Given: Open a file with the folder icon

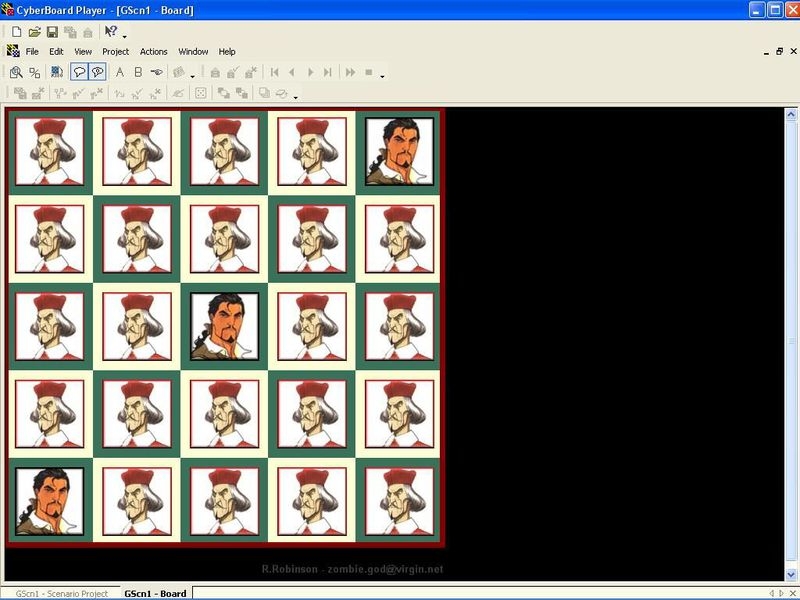Looking at the screenshot, I should (34, 32).
